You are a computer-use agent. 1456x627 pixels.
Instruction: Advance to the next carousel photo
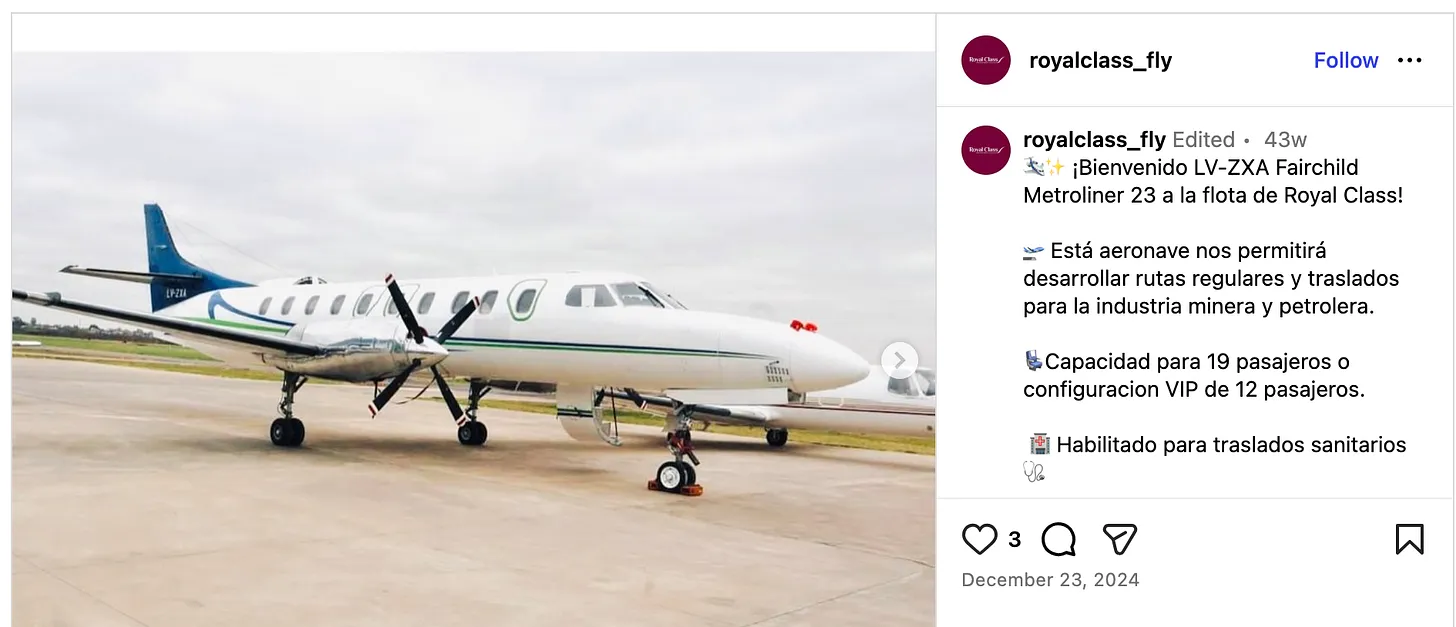point(899,360)
